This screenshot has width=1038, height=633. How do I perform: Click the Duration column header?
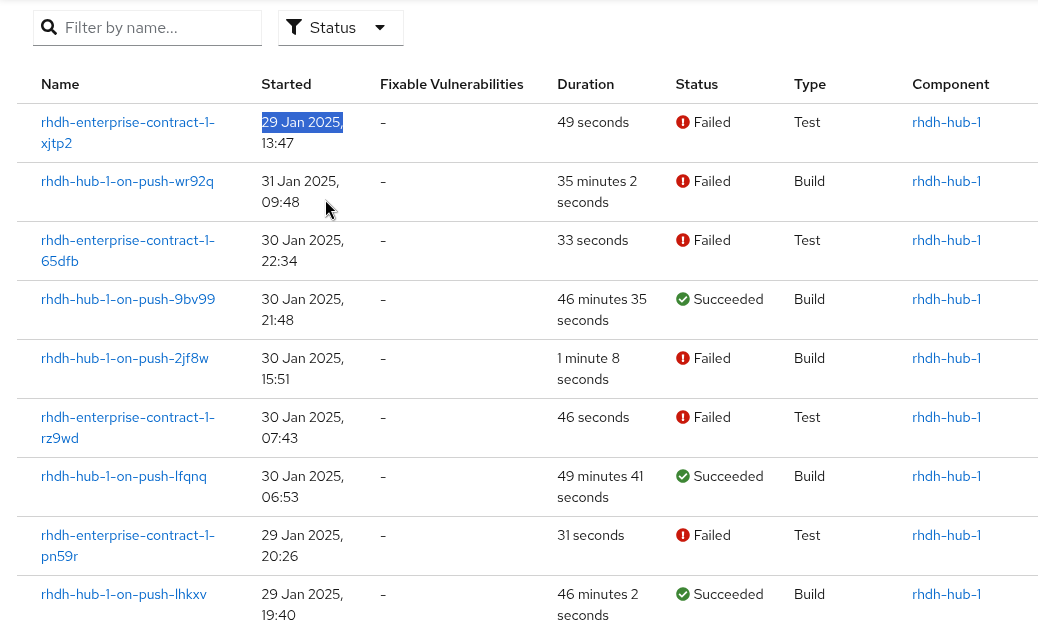tap(585, 85)
